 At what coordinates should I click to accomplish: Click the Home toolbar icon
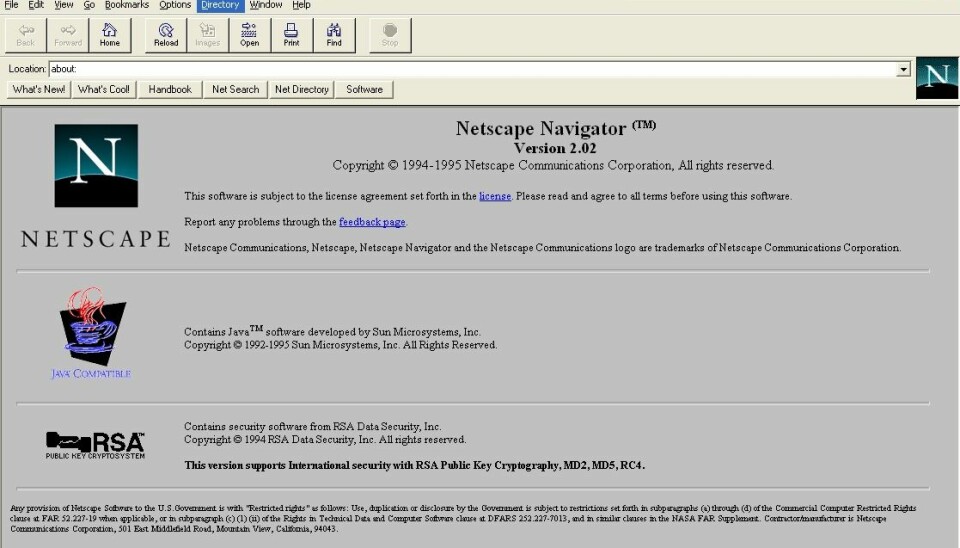click(110, 35)
